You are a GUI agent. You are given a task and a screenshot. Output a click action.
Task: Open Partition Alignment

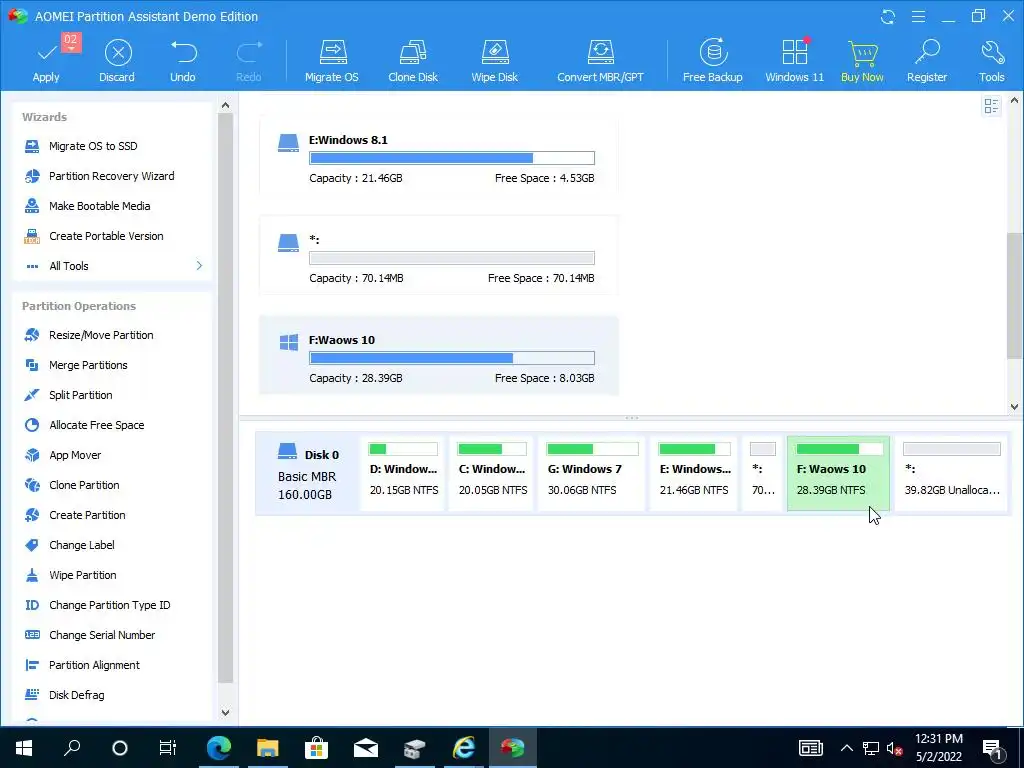(94, 665)
